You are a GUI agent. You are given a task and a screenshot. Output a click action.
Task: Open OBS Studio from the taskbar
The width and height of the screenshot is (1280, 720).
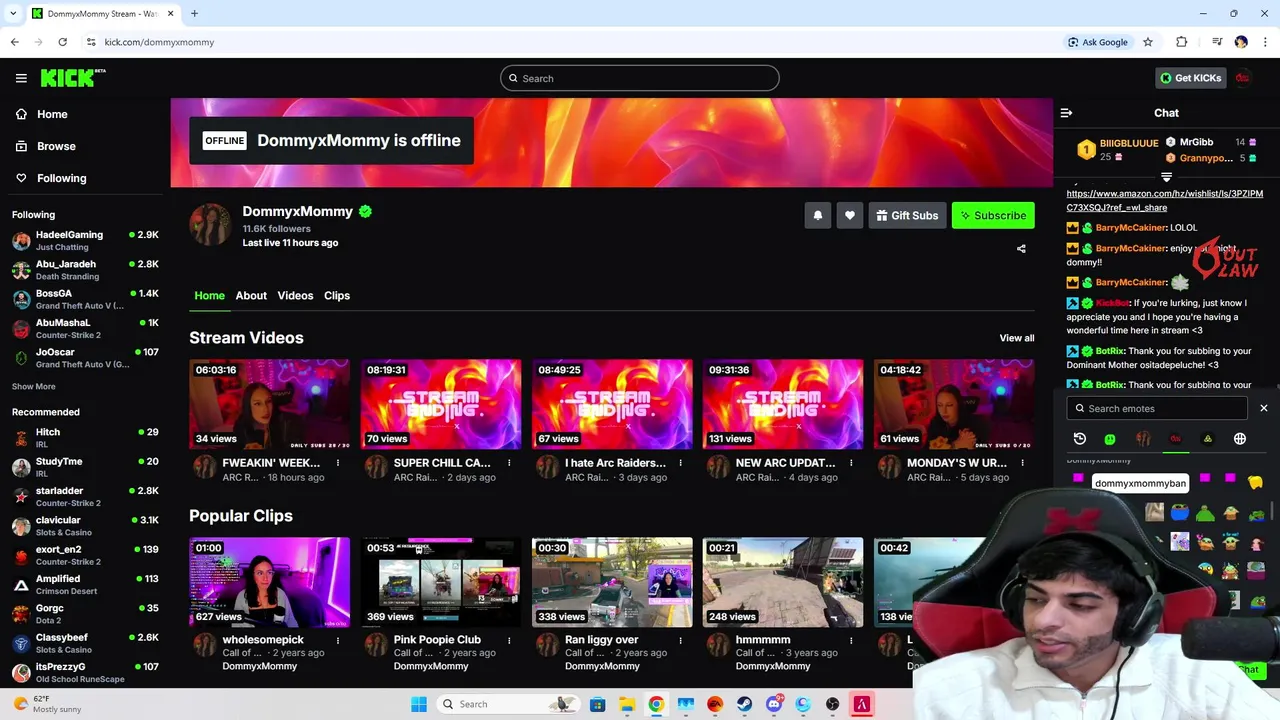pyautogui.click(x=833, y=704)
